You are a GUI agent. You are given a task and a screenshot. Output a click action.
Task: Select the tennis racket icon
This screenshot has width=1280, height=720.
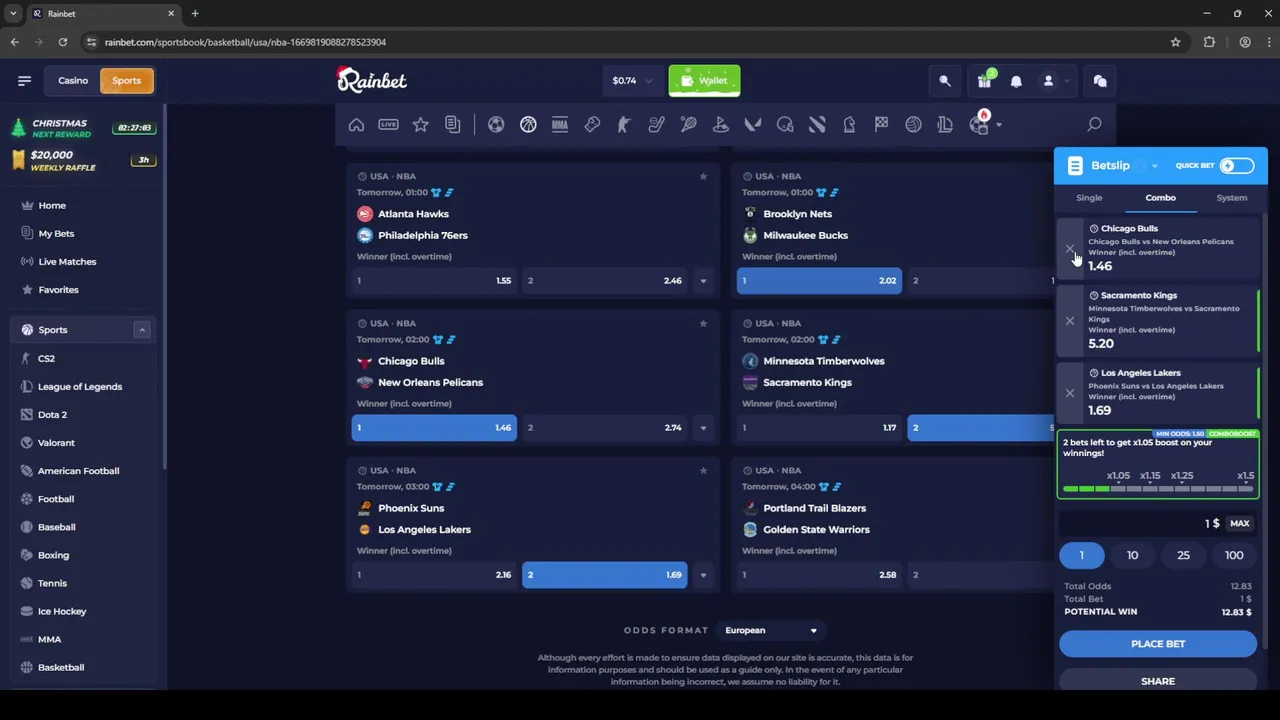[688, 125]
